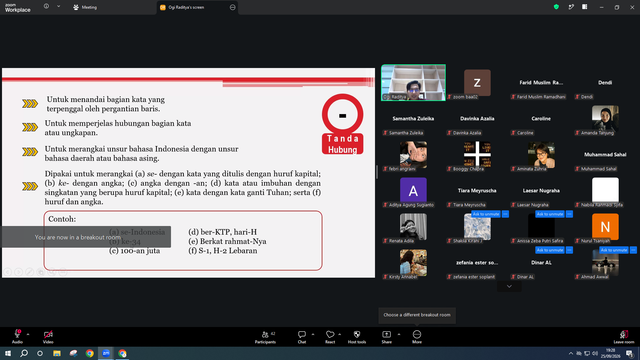Viewport: 640px width, 360px height.
Task: Click Ask to unmute above Dinar AL
Action: [550, 250]
